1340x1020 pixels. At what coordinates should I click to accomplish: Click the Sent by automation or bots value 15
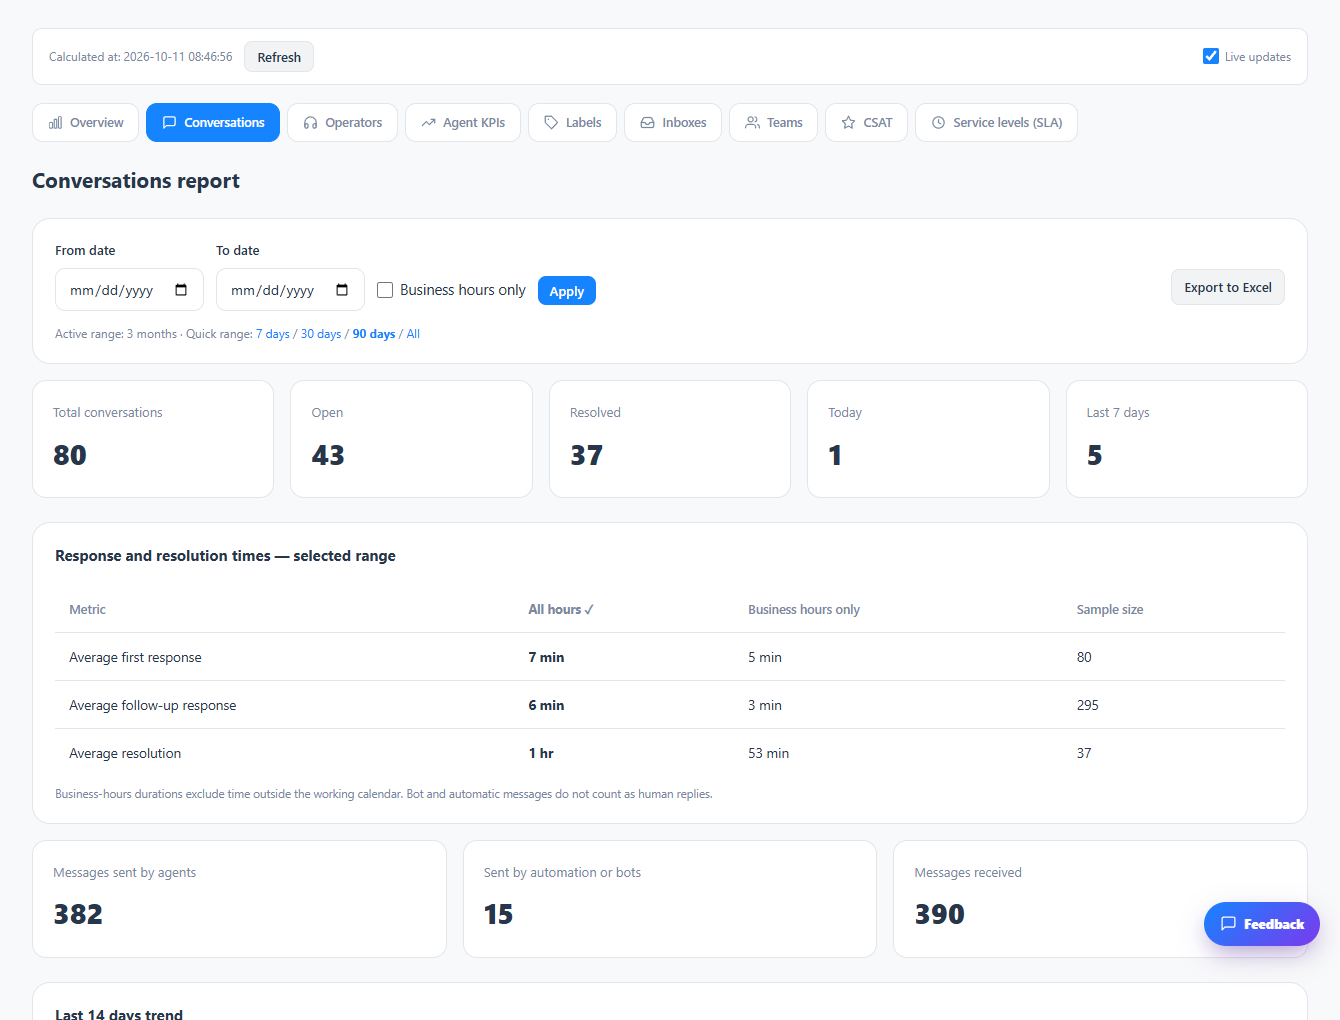pyautogui.click(x=498, y=914)
